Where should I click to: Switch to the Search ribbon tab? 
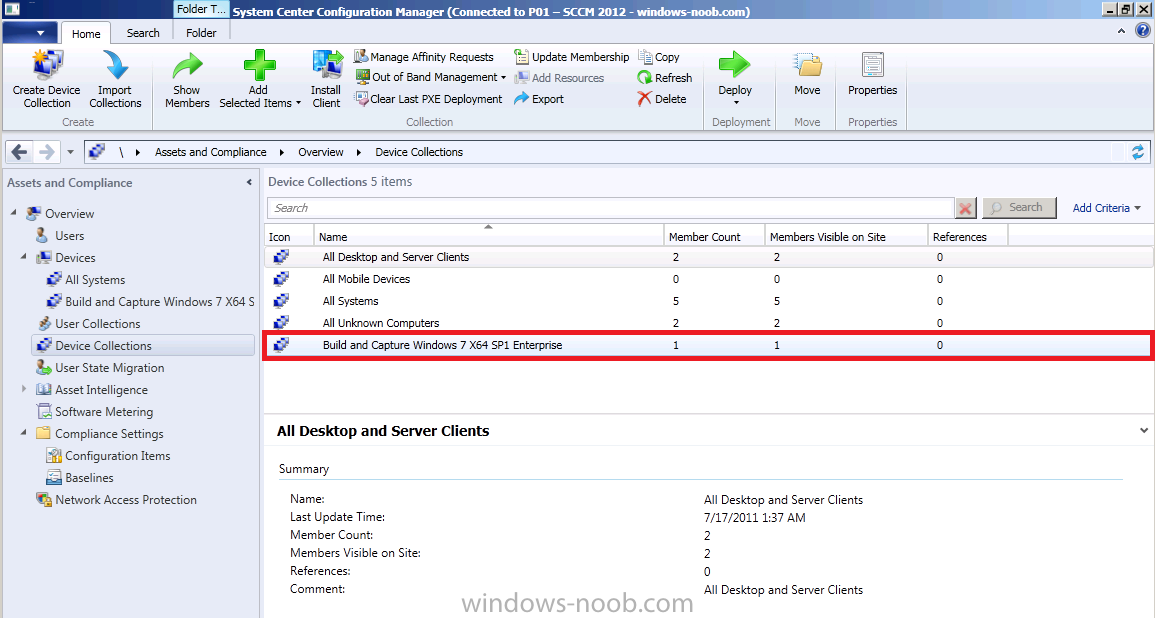(143, 33)
